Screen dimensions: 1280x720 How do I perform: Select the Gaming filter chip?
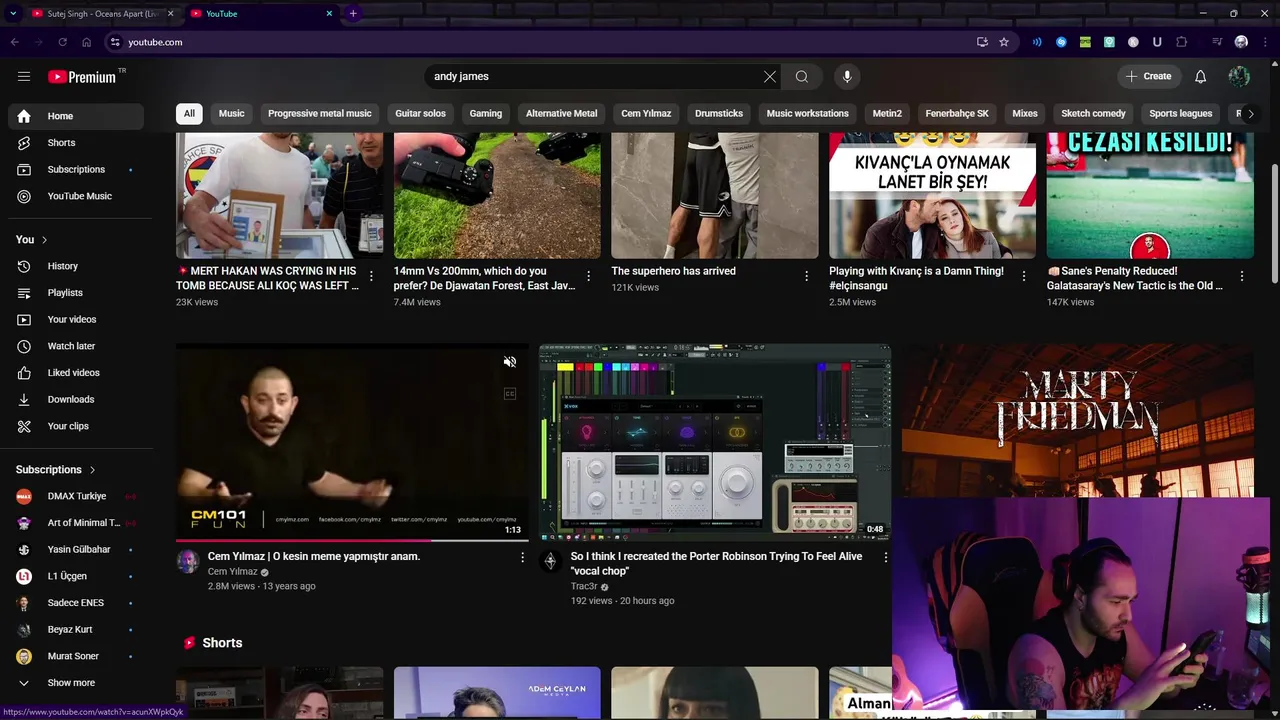point(486,113)
